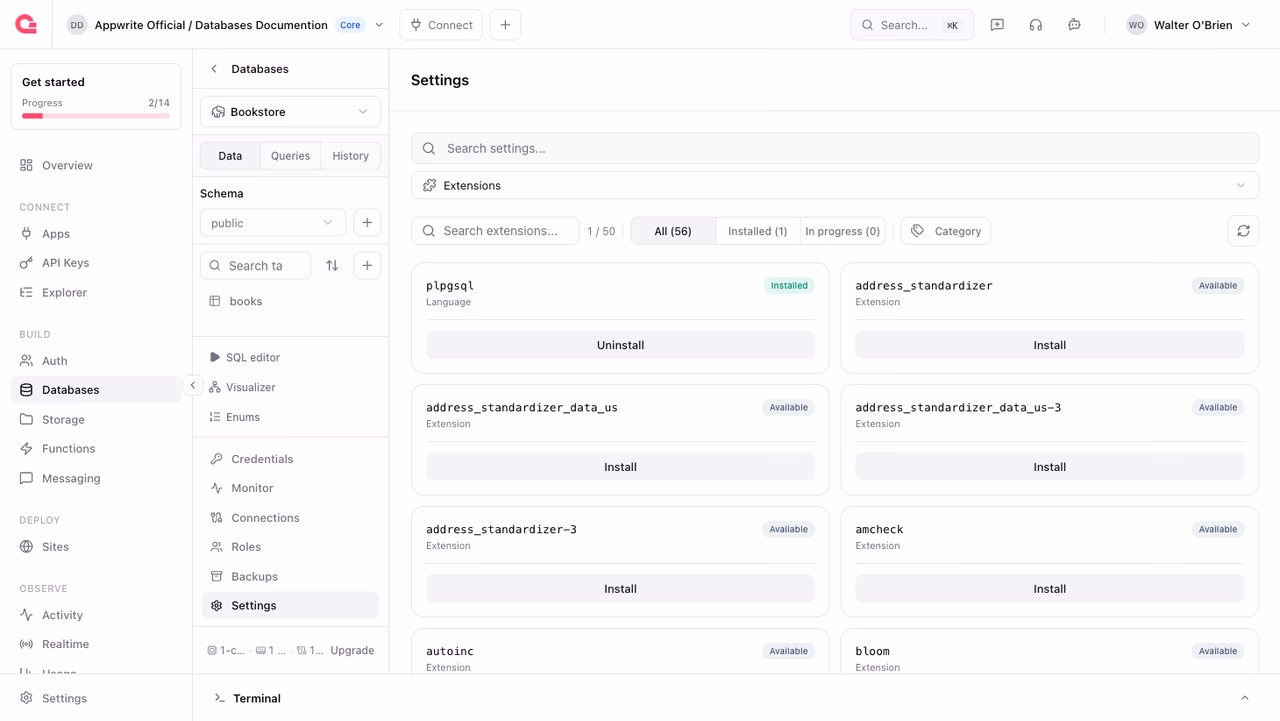This screenshot has width=1280, height=721.
Task: Click the back arrow beside Databases
Action: [x=214, y=69]
